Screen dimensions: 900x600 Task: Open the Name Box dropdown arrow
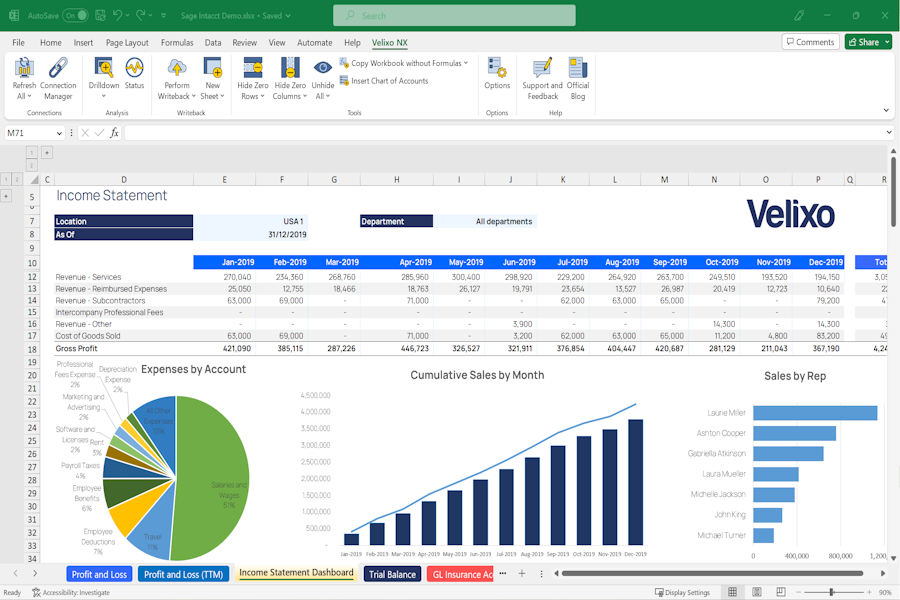(59, 133)
